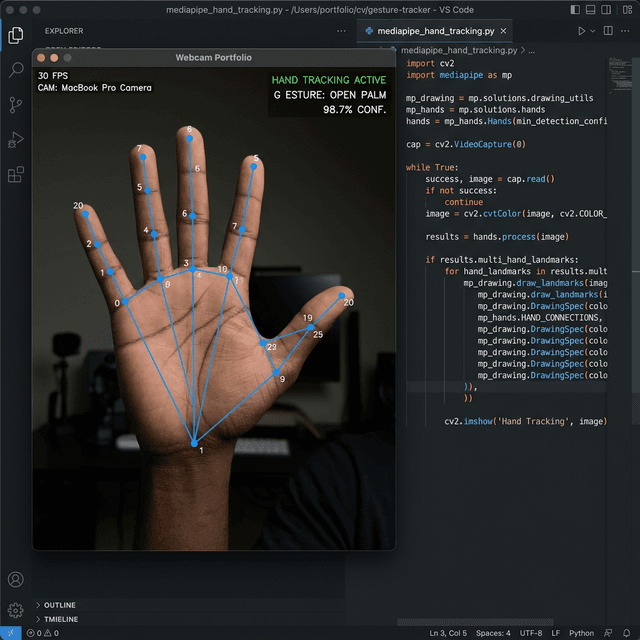The image size is (640, 640).
Task: Change indentation via Spaces: 4
Action: 493,633
